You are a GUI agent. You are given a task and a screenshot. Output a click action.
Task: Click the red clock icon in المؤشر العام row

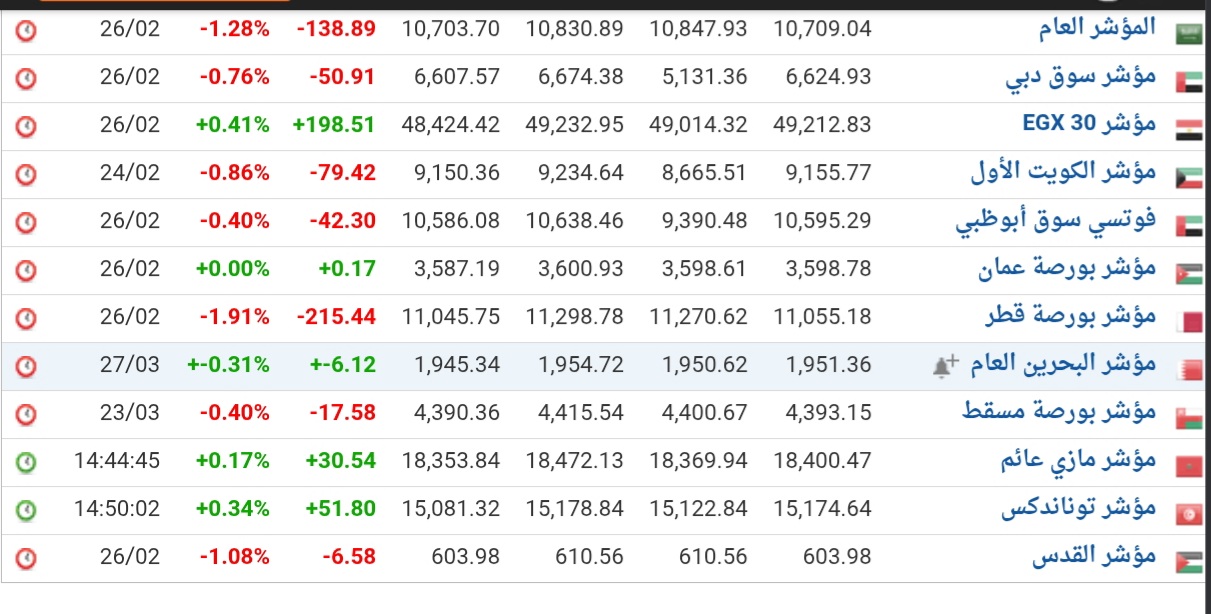point(26,30)
